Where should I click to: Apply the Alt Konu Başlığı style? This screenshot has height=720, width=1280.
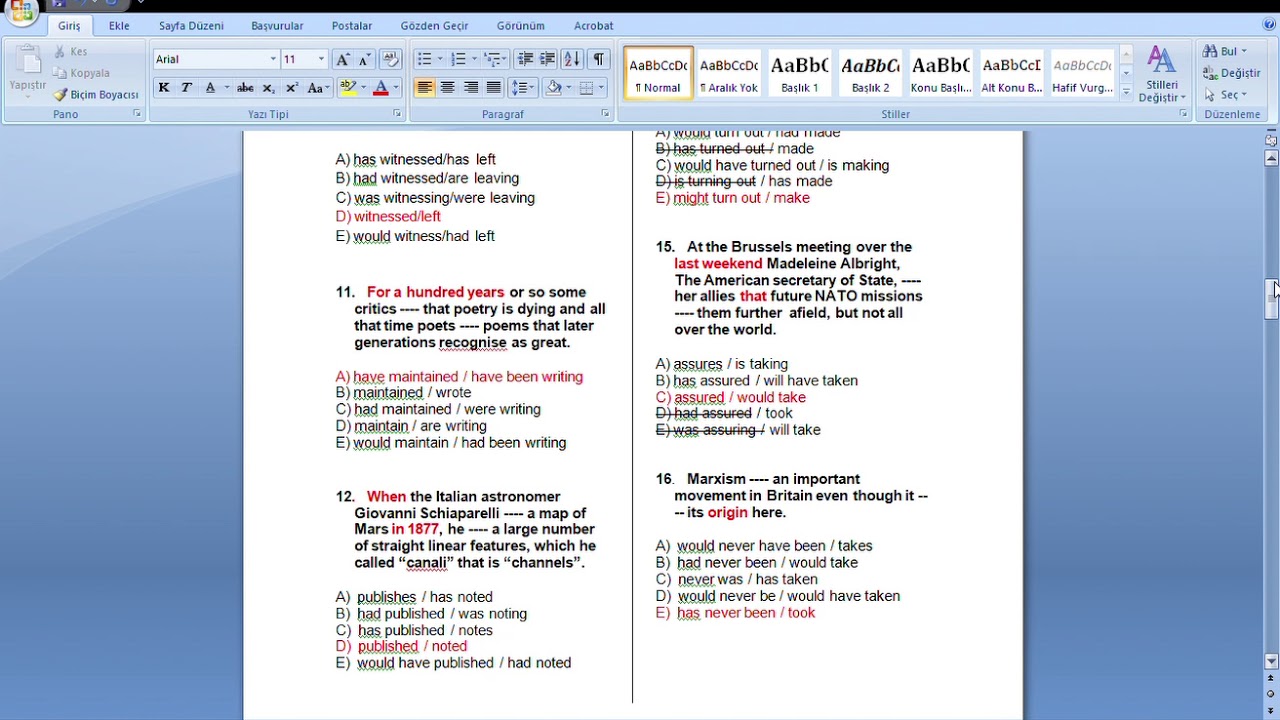[x=1011, y=73]
